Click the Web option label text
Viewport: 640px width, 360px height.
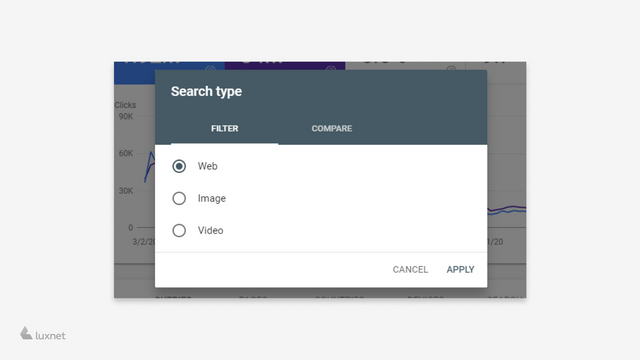tap(207, 166)
